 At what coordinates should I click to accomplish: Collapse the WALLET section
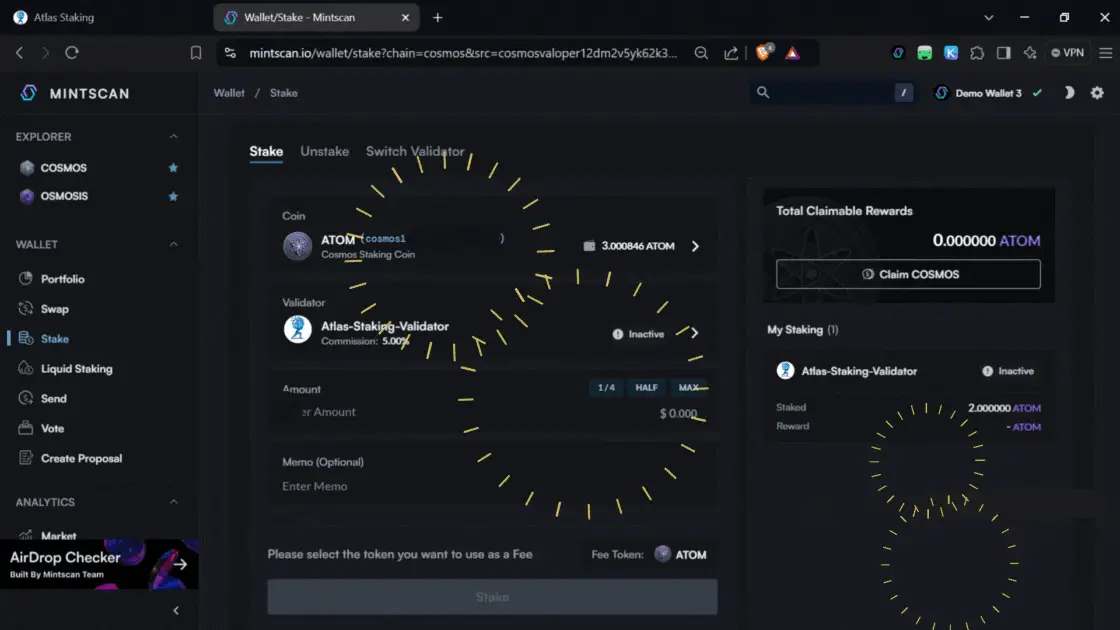[173, 244]
